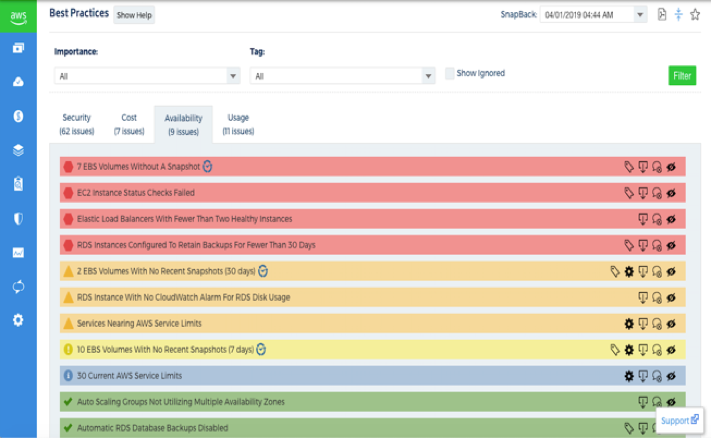Toggle ignore eye on Services Nearing AWS Service Limits
Viewport: 711px width, 438px height.
click(x=671, y=324)
